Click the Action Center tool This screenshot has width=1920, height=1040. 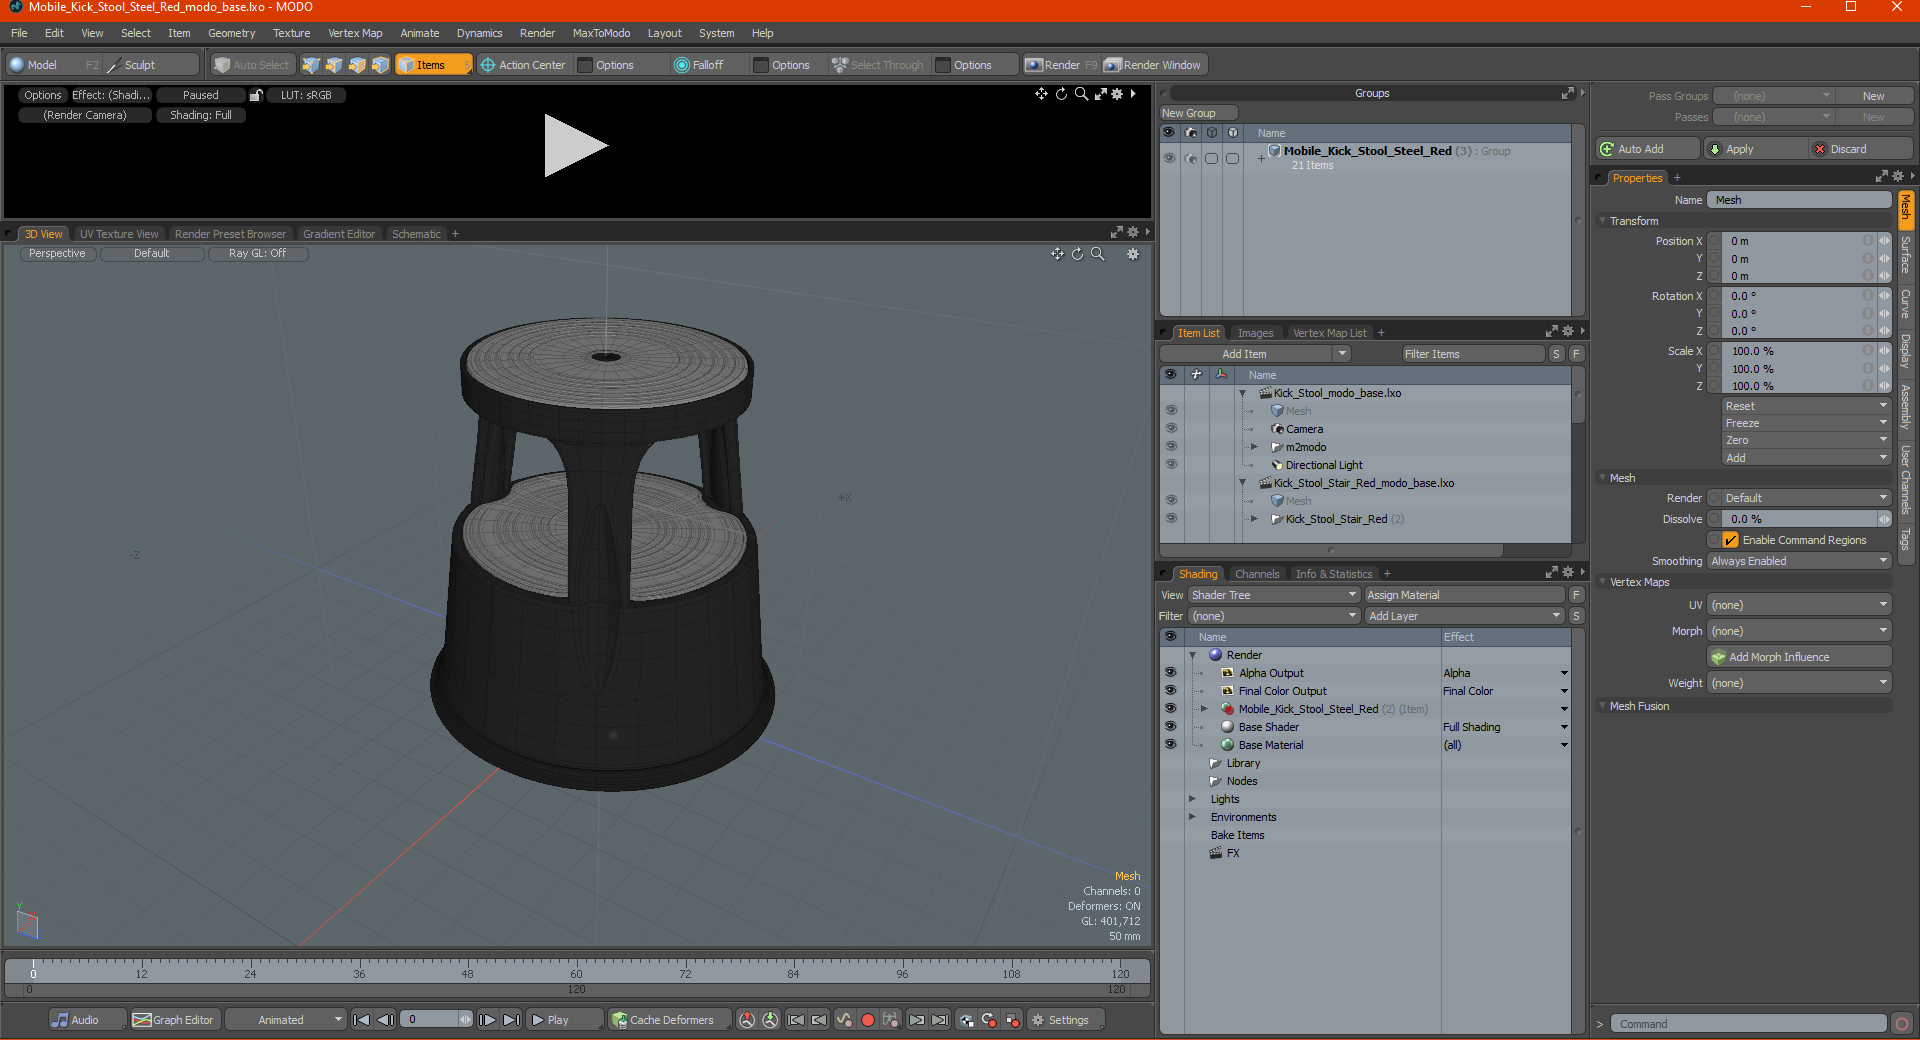[x=523, y=65]
